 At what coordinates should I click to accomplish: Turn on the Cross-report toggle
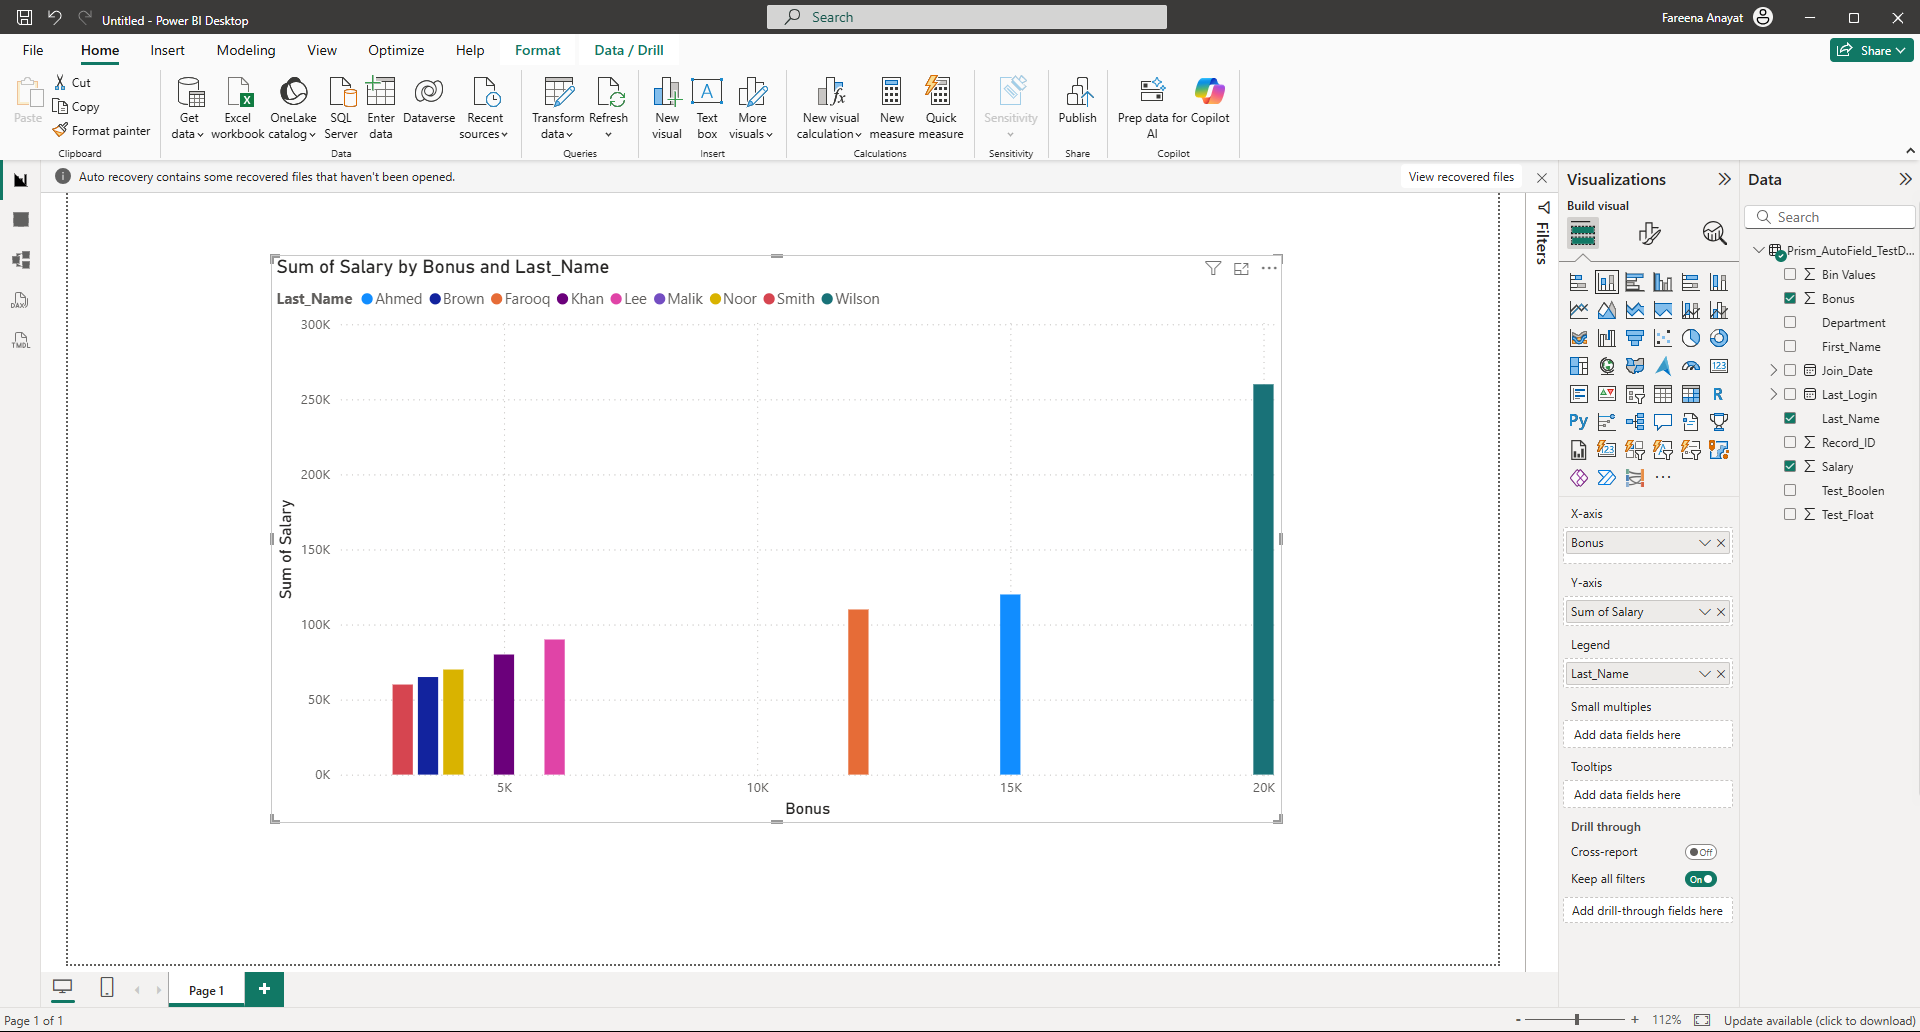[1700, 853]
